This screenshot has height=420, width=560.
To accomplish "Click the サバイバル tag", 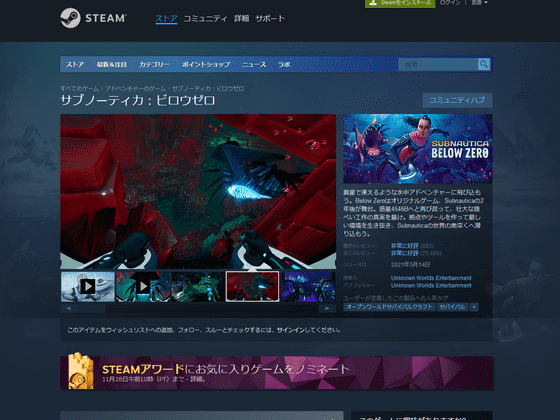I will coord(452,307).
